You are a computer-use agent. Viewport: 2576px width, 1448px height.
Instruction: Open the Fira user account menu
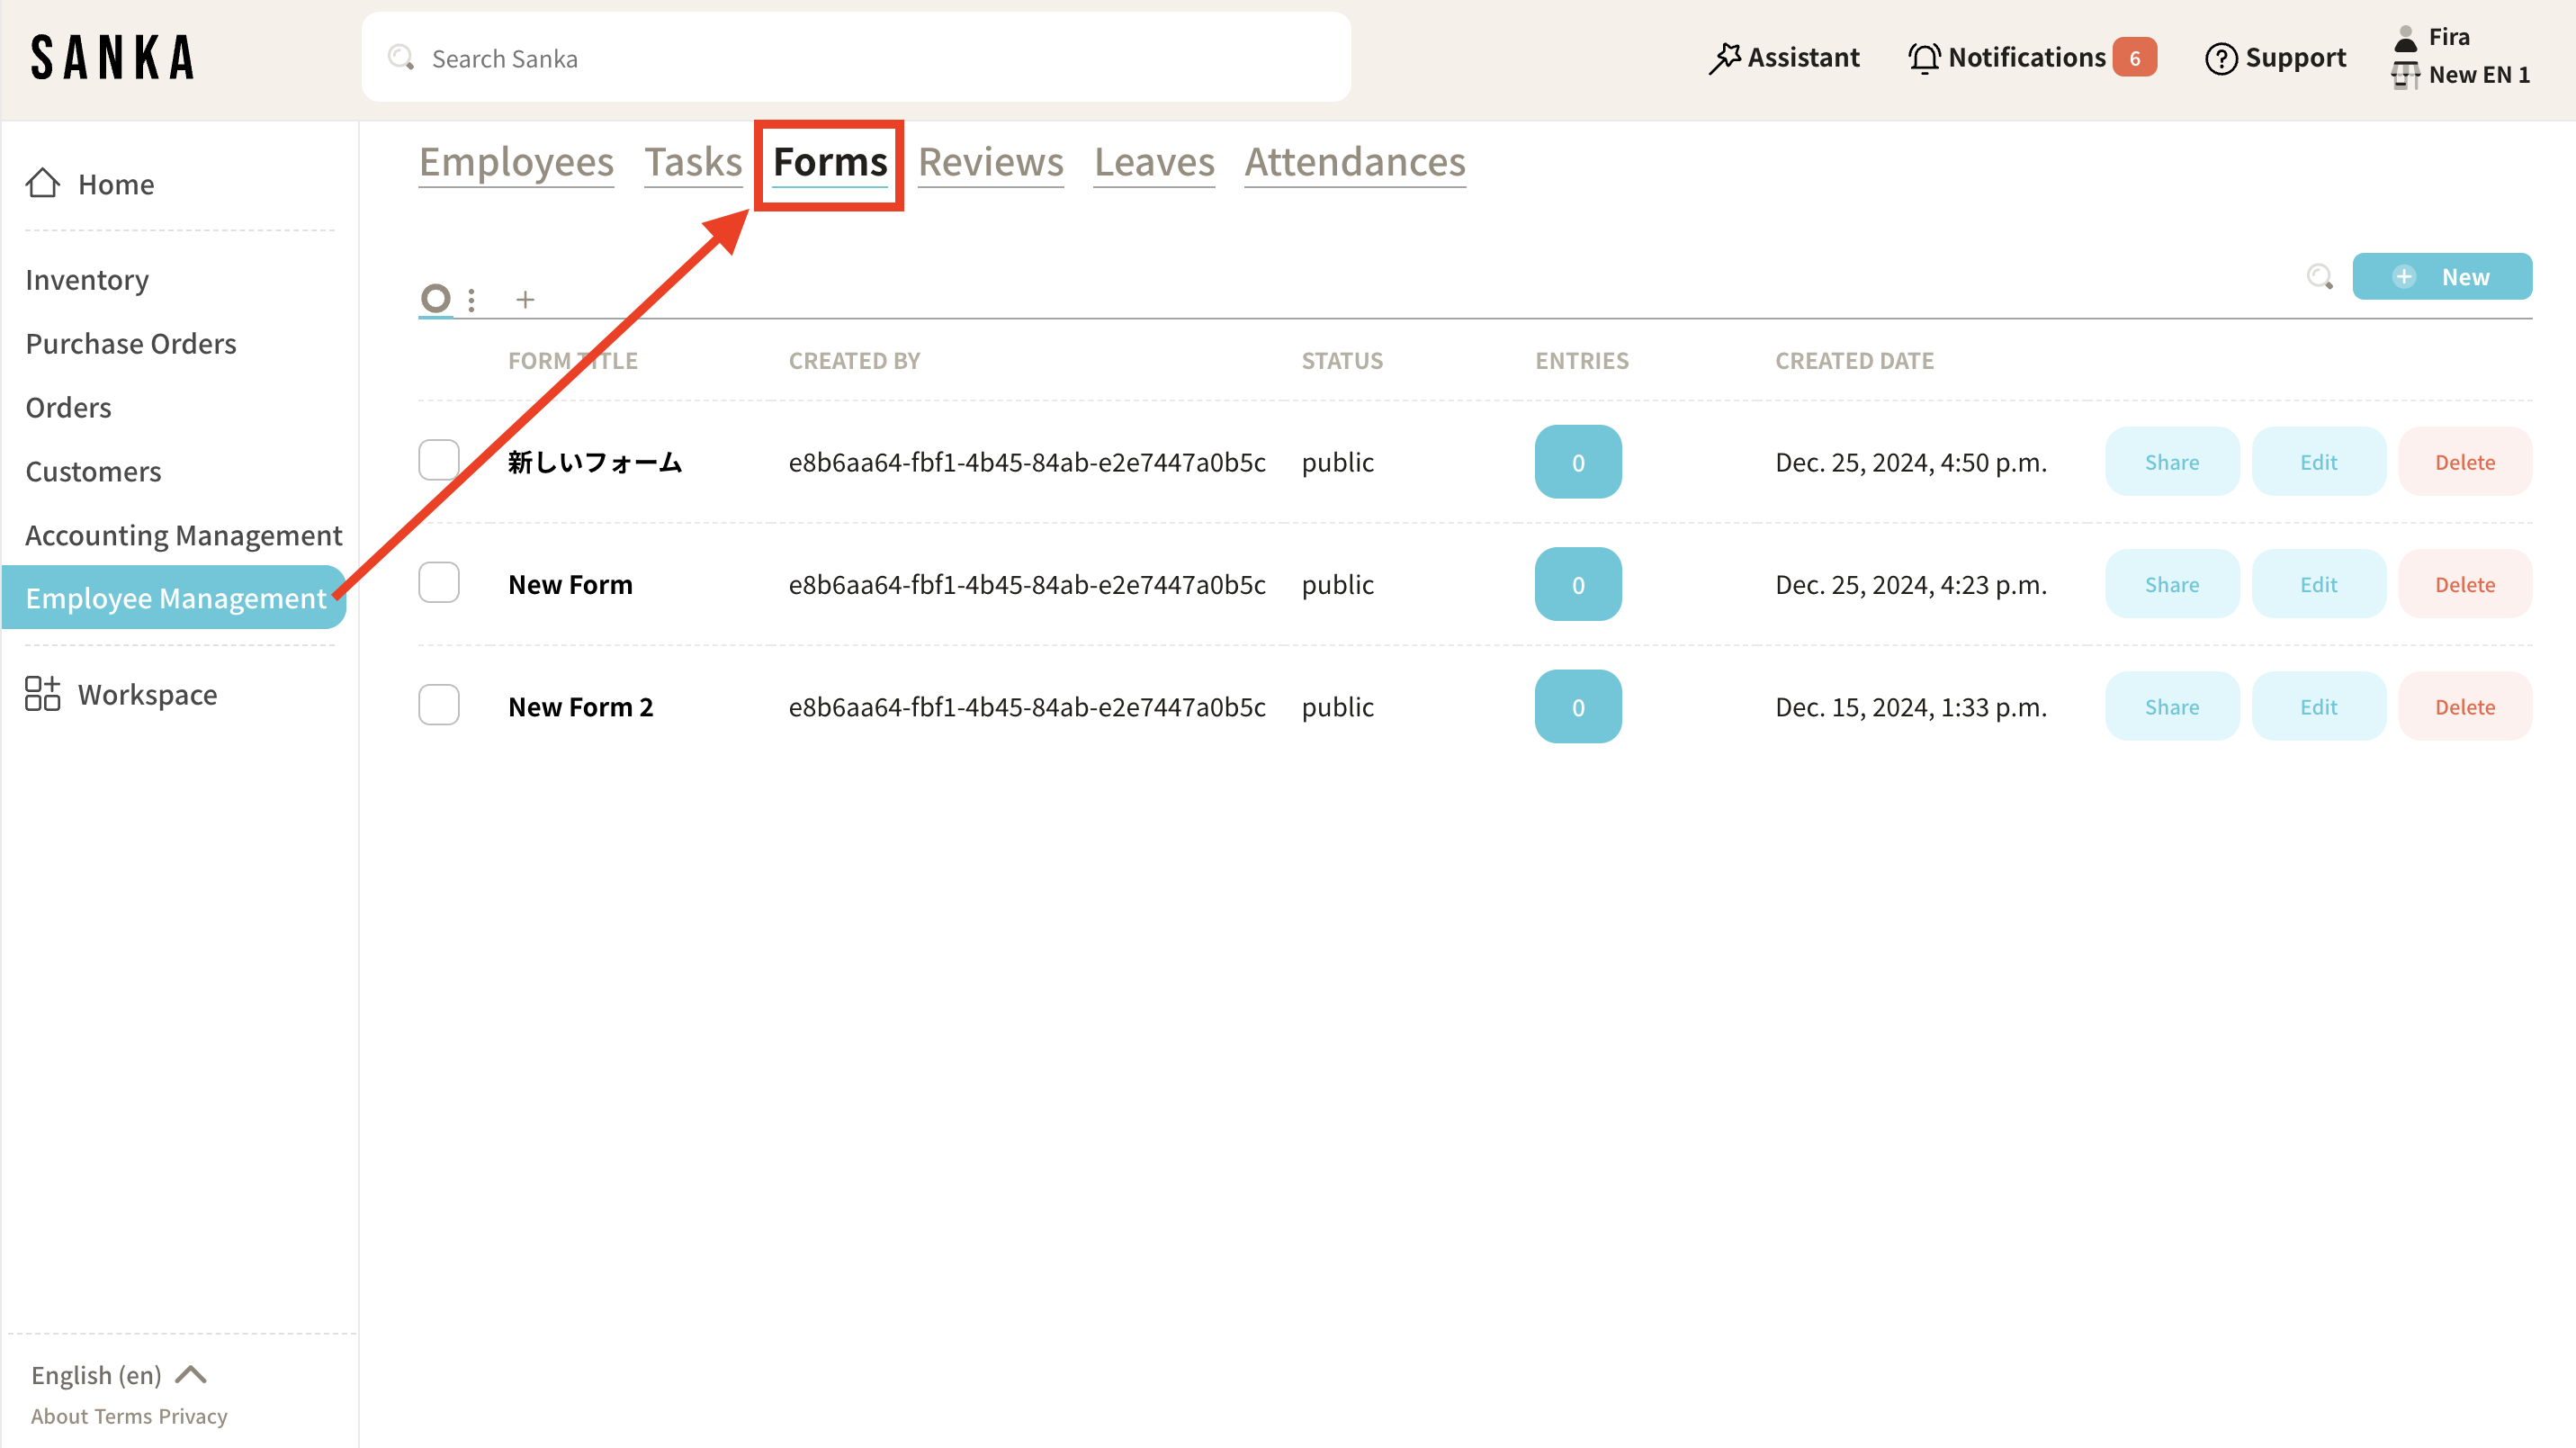coord(2448,37)
